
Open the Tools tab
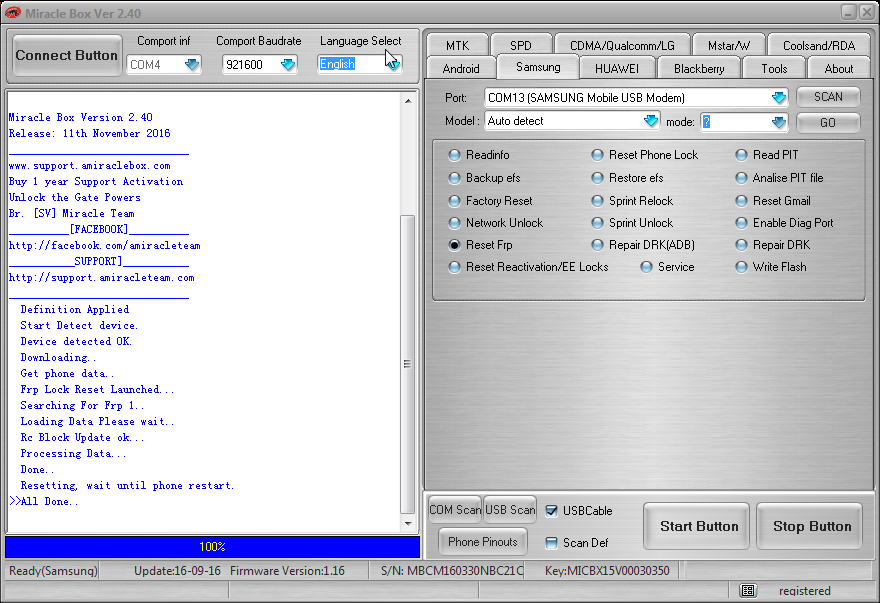coord(774,68)
